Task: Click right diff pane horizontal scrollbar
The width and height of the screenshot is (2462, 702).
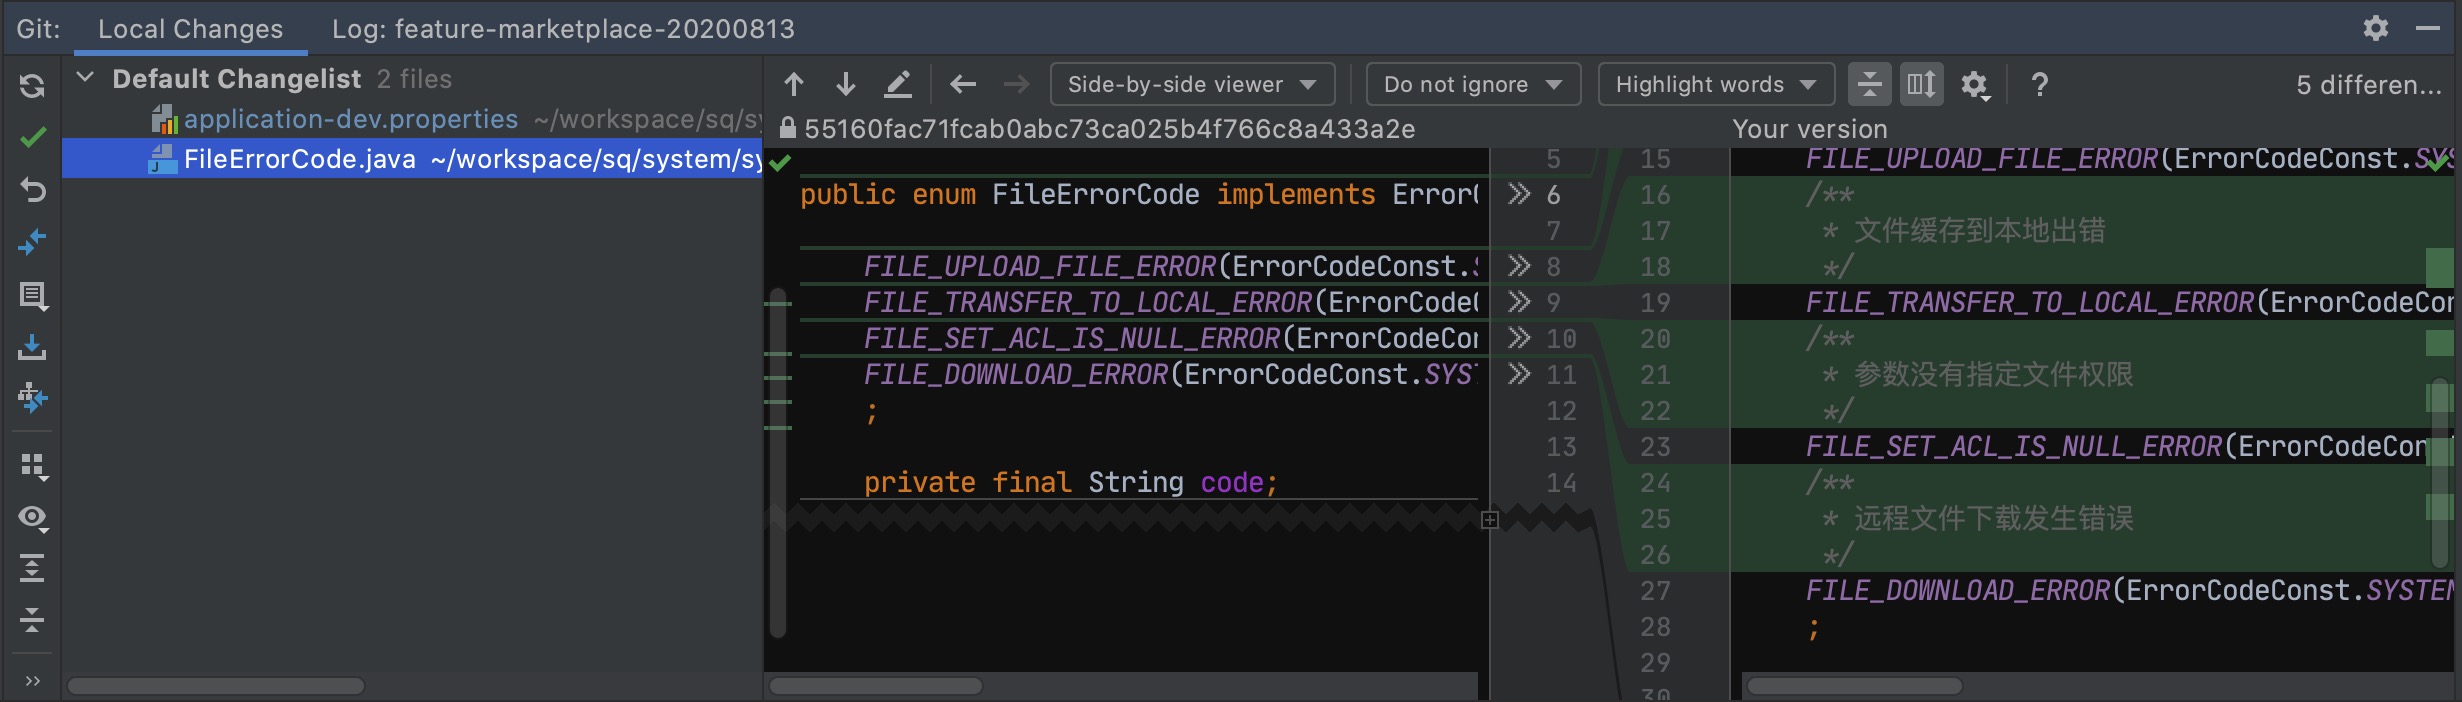Action: coord(1855,686)
